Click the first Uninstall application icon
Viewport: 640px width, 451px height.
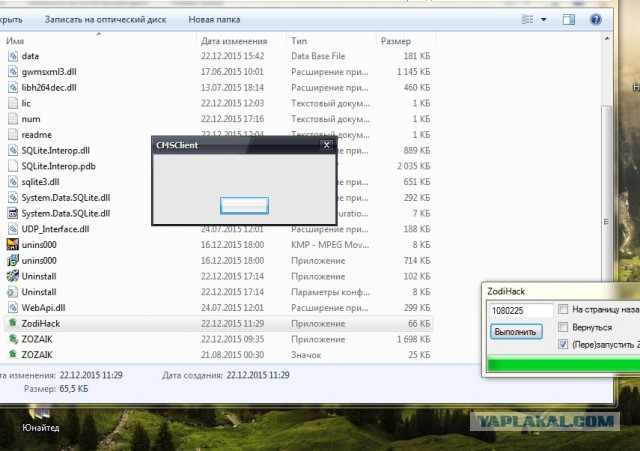[x=13, y=276]
